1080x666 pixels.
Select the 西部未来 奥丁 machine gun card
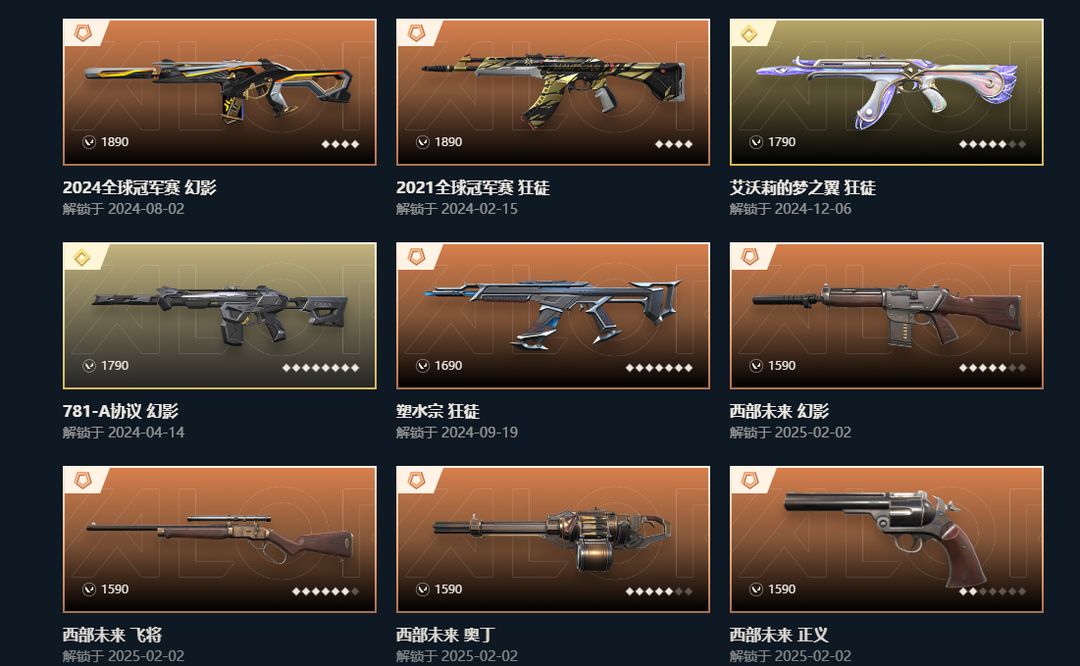pos(552,539)
